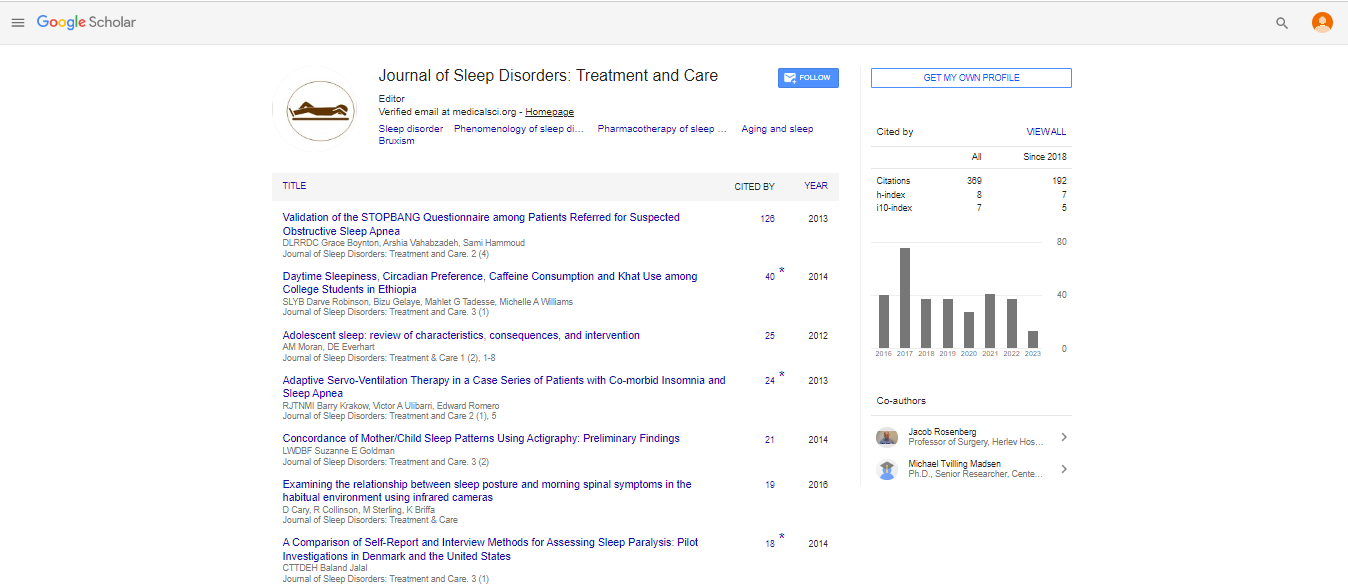
Task: Open Adolescent sleep review article
Action: (461, 335)
